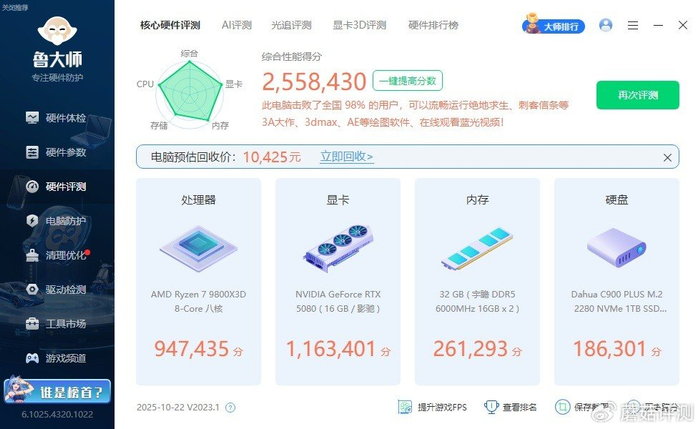The height and width of the screenshot is (429, 700).
Task: Click the 一键提高分数 button
Action: 407,81
